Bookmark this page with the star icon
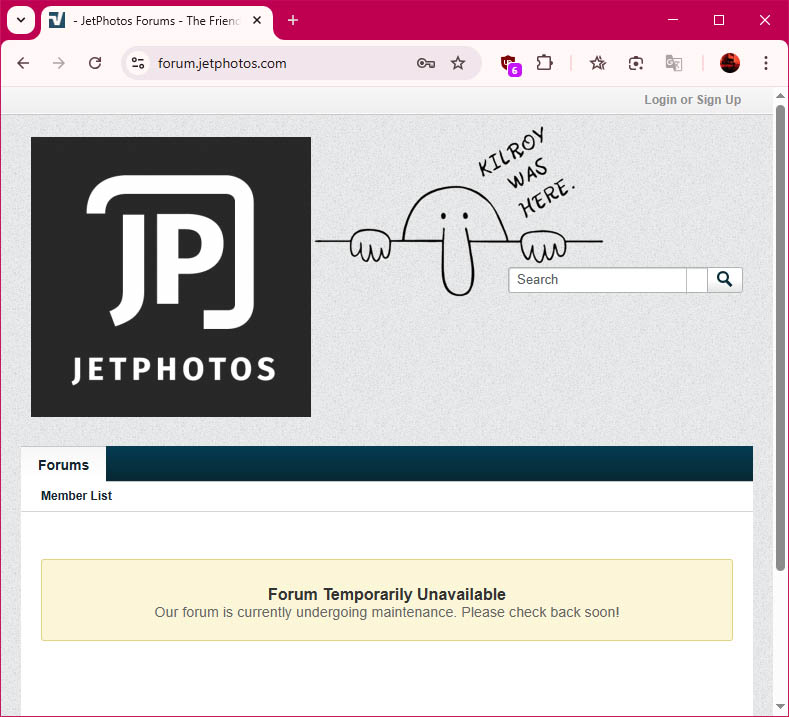The width and height of the screenshot is (789, 717). [x=458, y=63]
